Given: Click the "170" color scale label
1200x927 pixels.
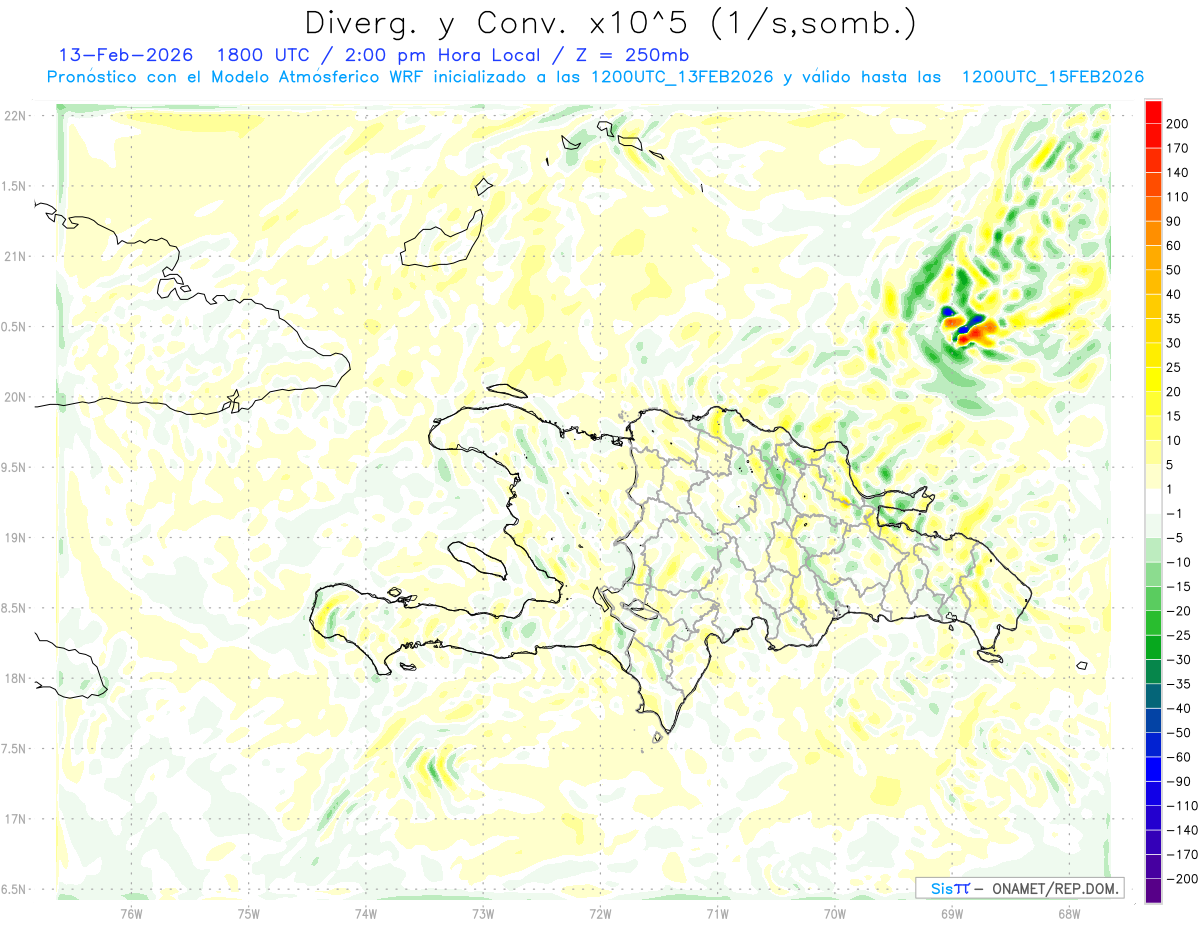Looking at the screenshot, I should (x=1178, y=148).
